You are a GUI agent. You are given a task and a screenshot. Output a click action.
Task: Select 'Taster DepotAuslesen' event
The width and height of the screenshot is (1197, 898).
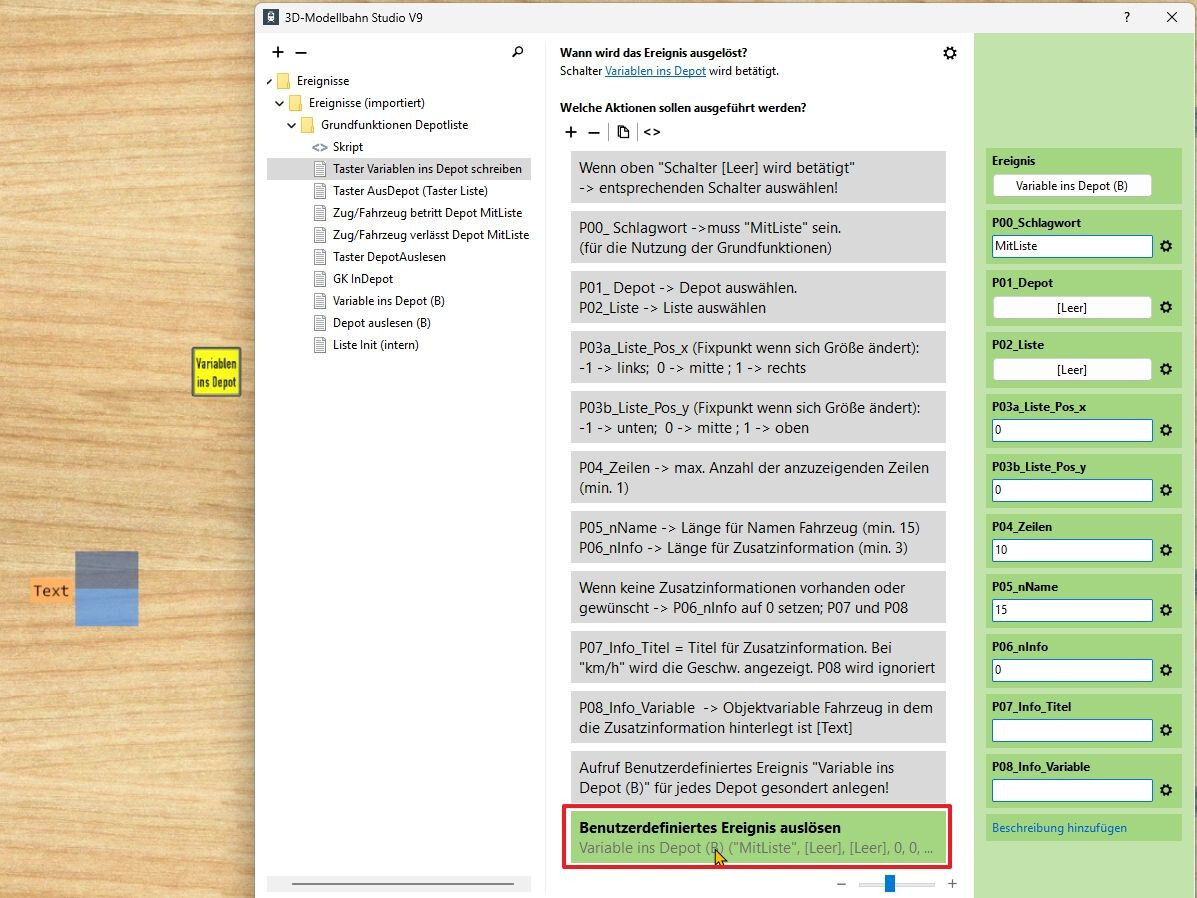pyautogui.click(x=389, y=257)
